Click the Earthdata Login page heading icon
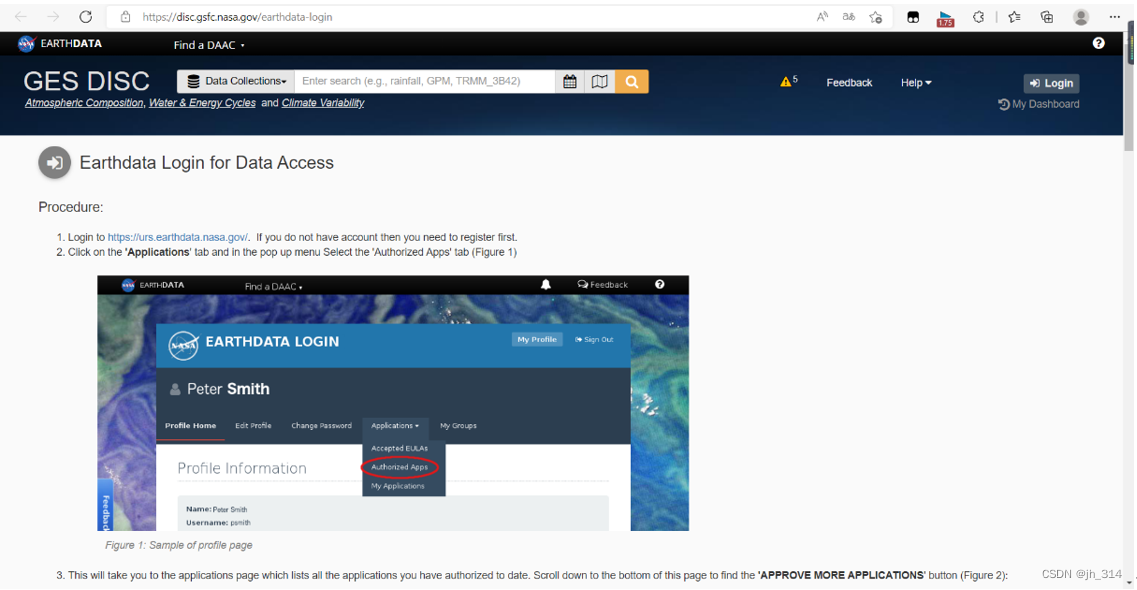 (54, 162)
